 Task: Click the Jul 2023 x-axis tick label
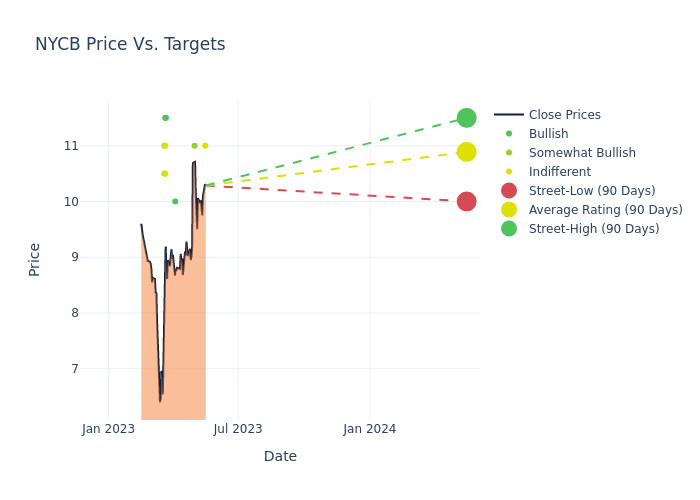tap(238, 429)
